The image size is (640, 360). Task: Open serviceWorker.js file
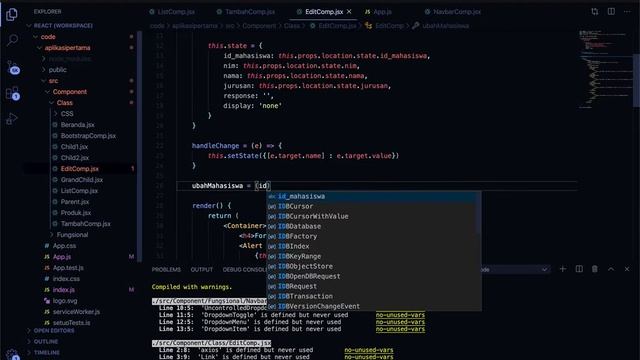coord(76,312)
